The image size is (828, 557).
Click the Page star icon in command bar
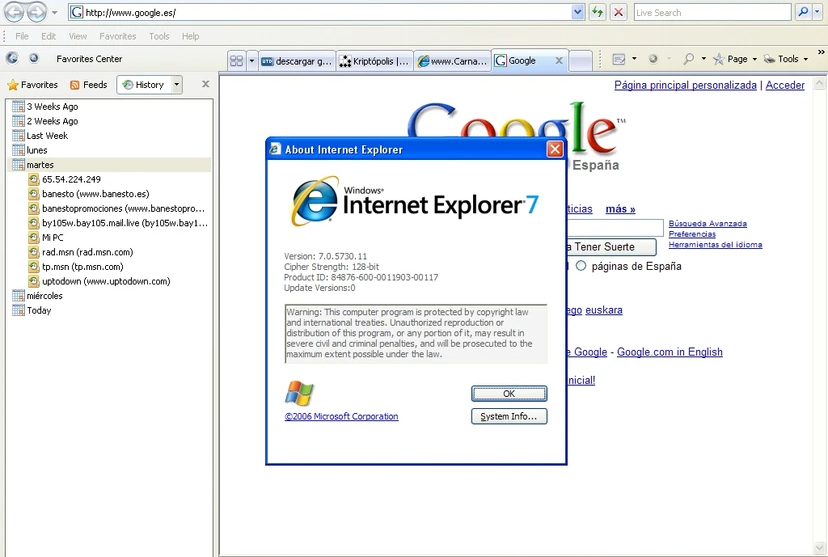(718, 59)
